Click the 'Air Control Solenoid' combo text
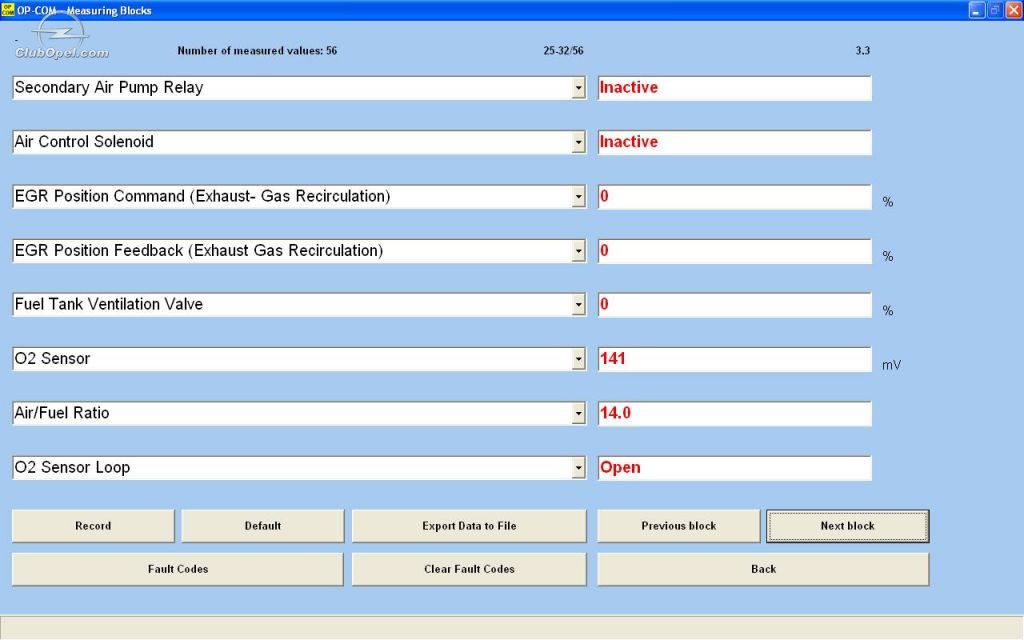This screenshot has width=1024, height=640. coord(84,142)
